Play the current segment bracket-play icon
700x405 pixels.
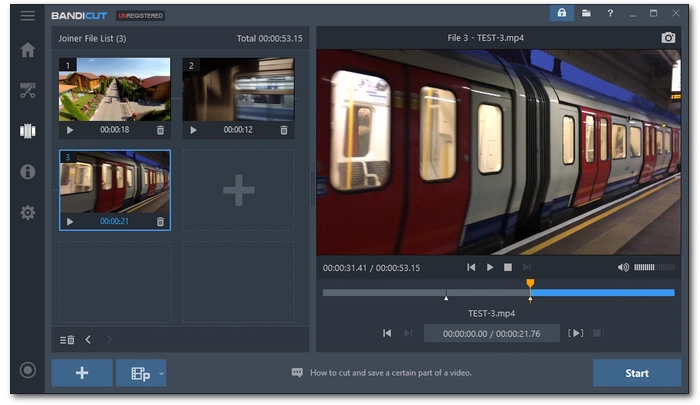[x=575, y=333]
